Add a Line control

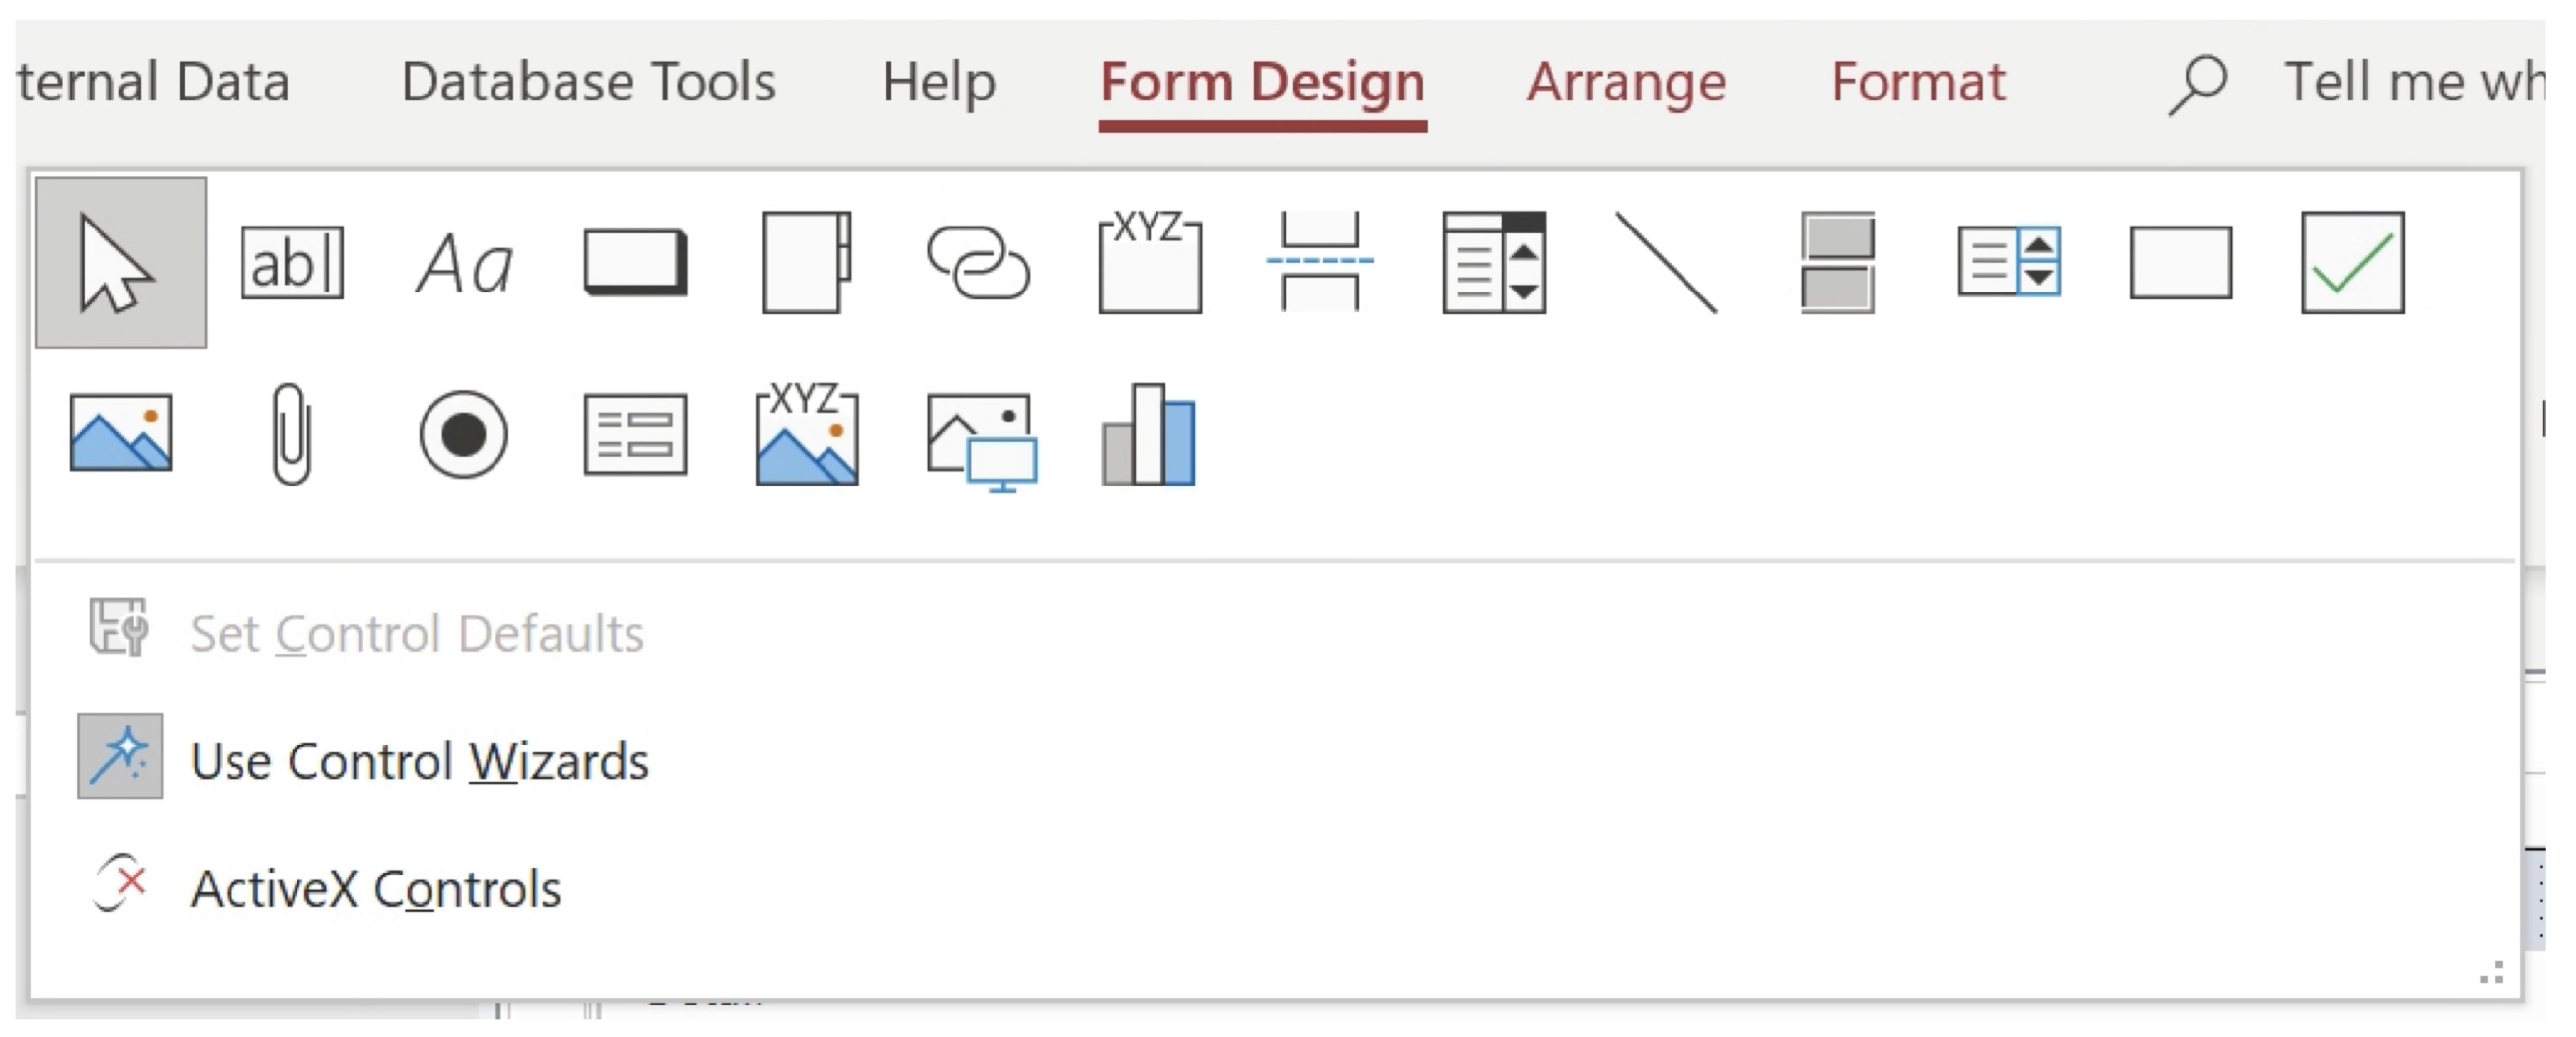click(1666, 263)
